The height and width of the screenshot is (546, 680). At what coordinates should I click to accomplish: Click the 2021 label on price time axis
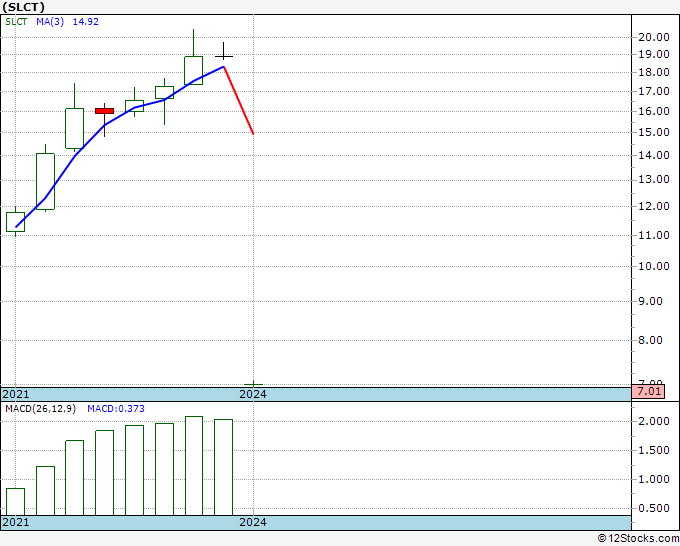point(16,394)
